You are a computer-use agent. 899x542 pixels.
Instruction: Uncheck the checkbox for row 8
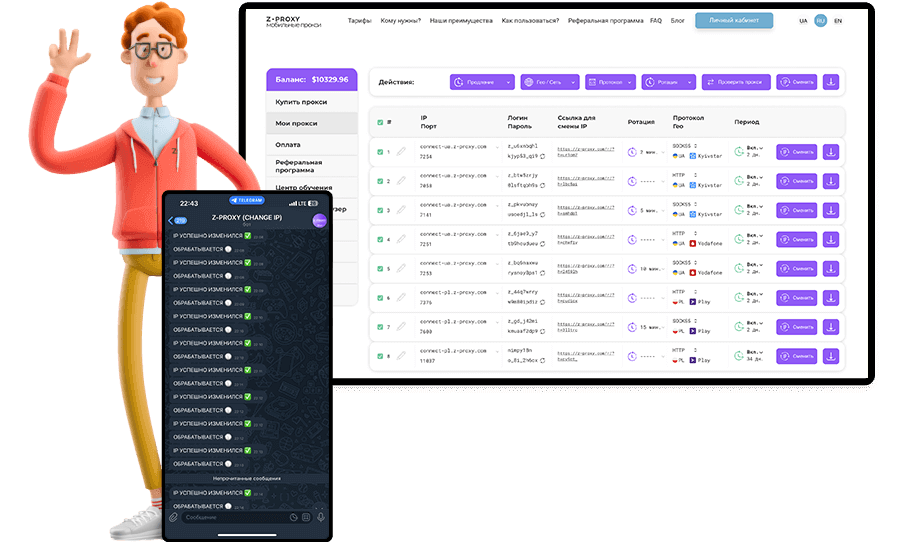tap(380, 356)
